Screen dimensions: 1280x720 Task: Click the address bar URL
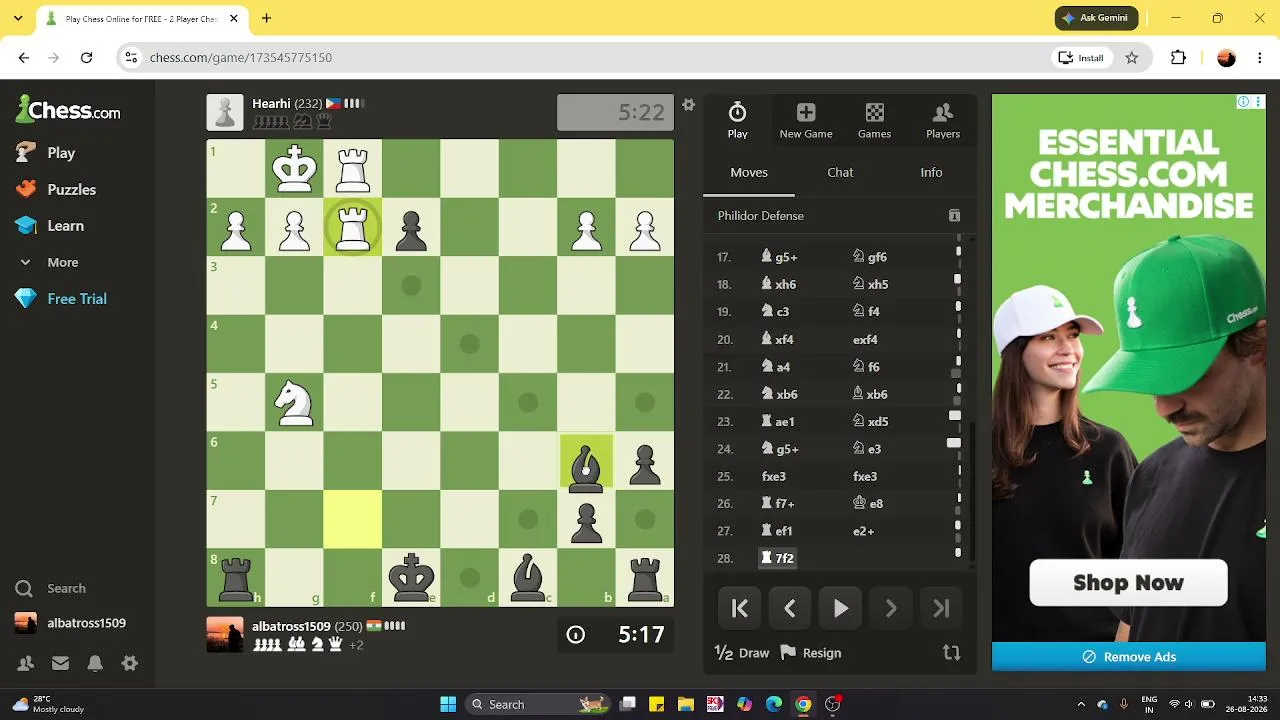241,58
